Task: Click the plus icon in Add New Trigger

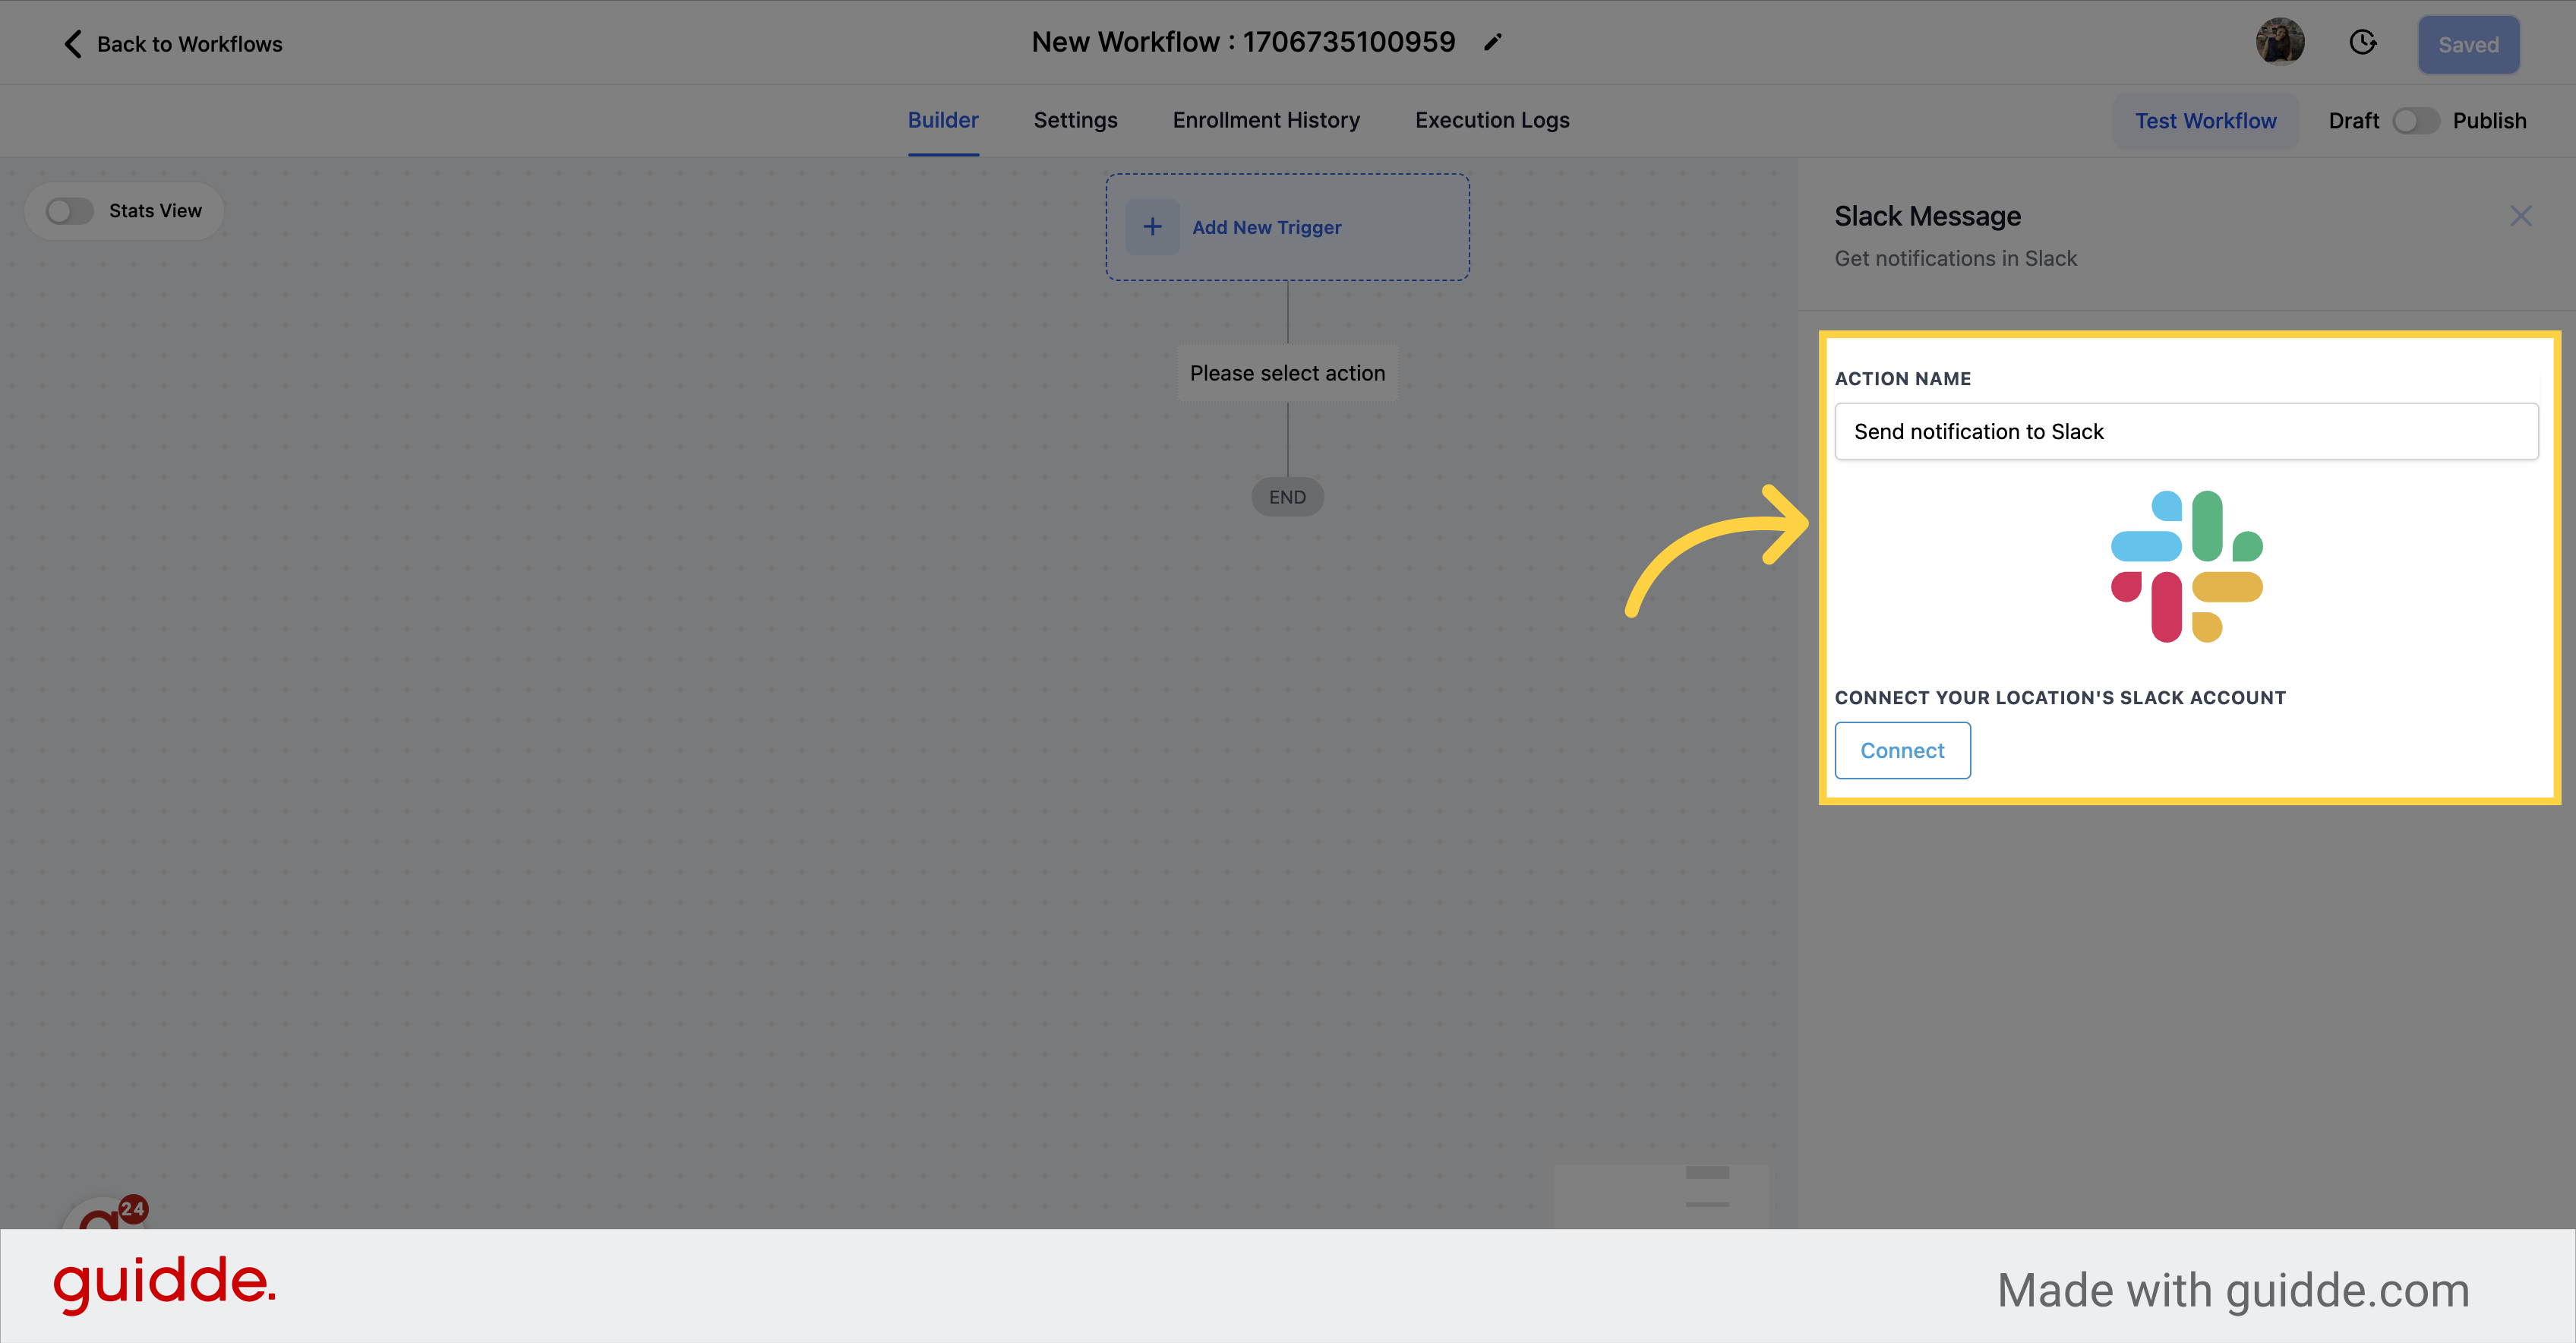Action: tap(1152, 227)
